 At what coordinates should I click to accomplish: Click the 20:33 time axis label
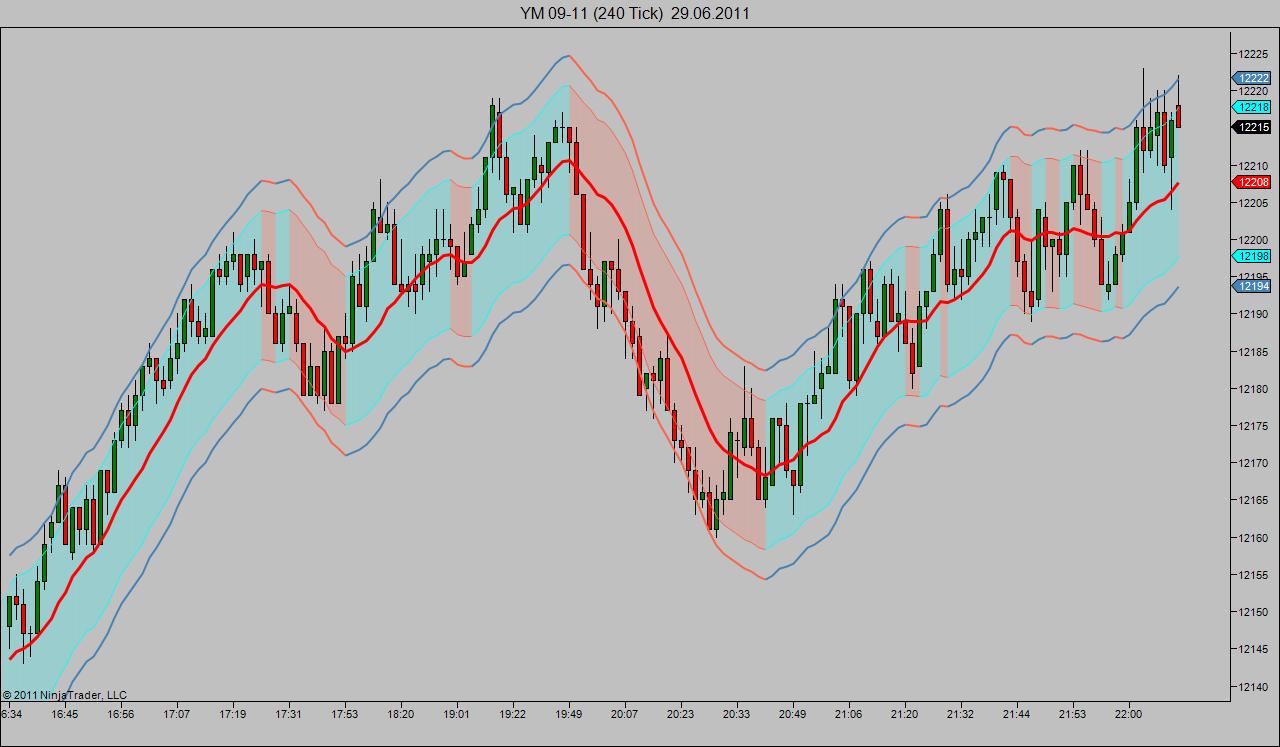pyautogui.click(x=737, y=715)
